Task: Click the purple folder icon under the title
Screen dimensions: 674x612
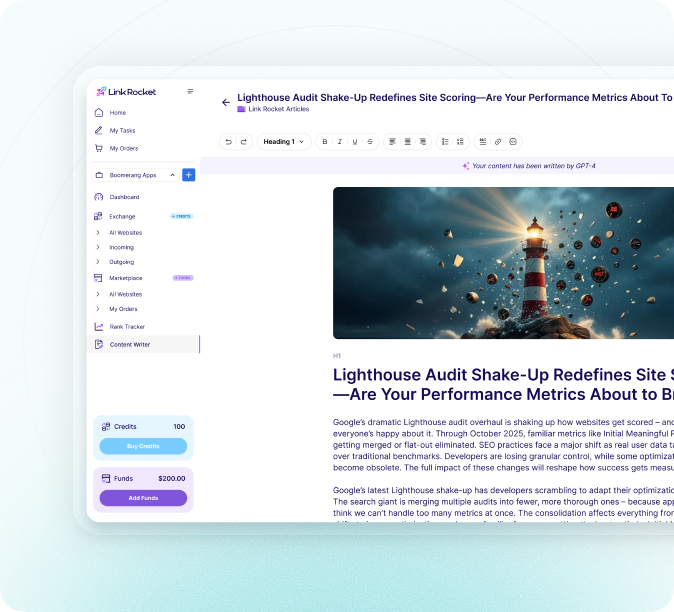Action: (242, 109)
